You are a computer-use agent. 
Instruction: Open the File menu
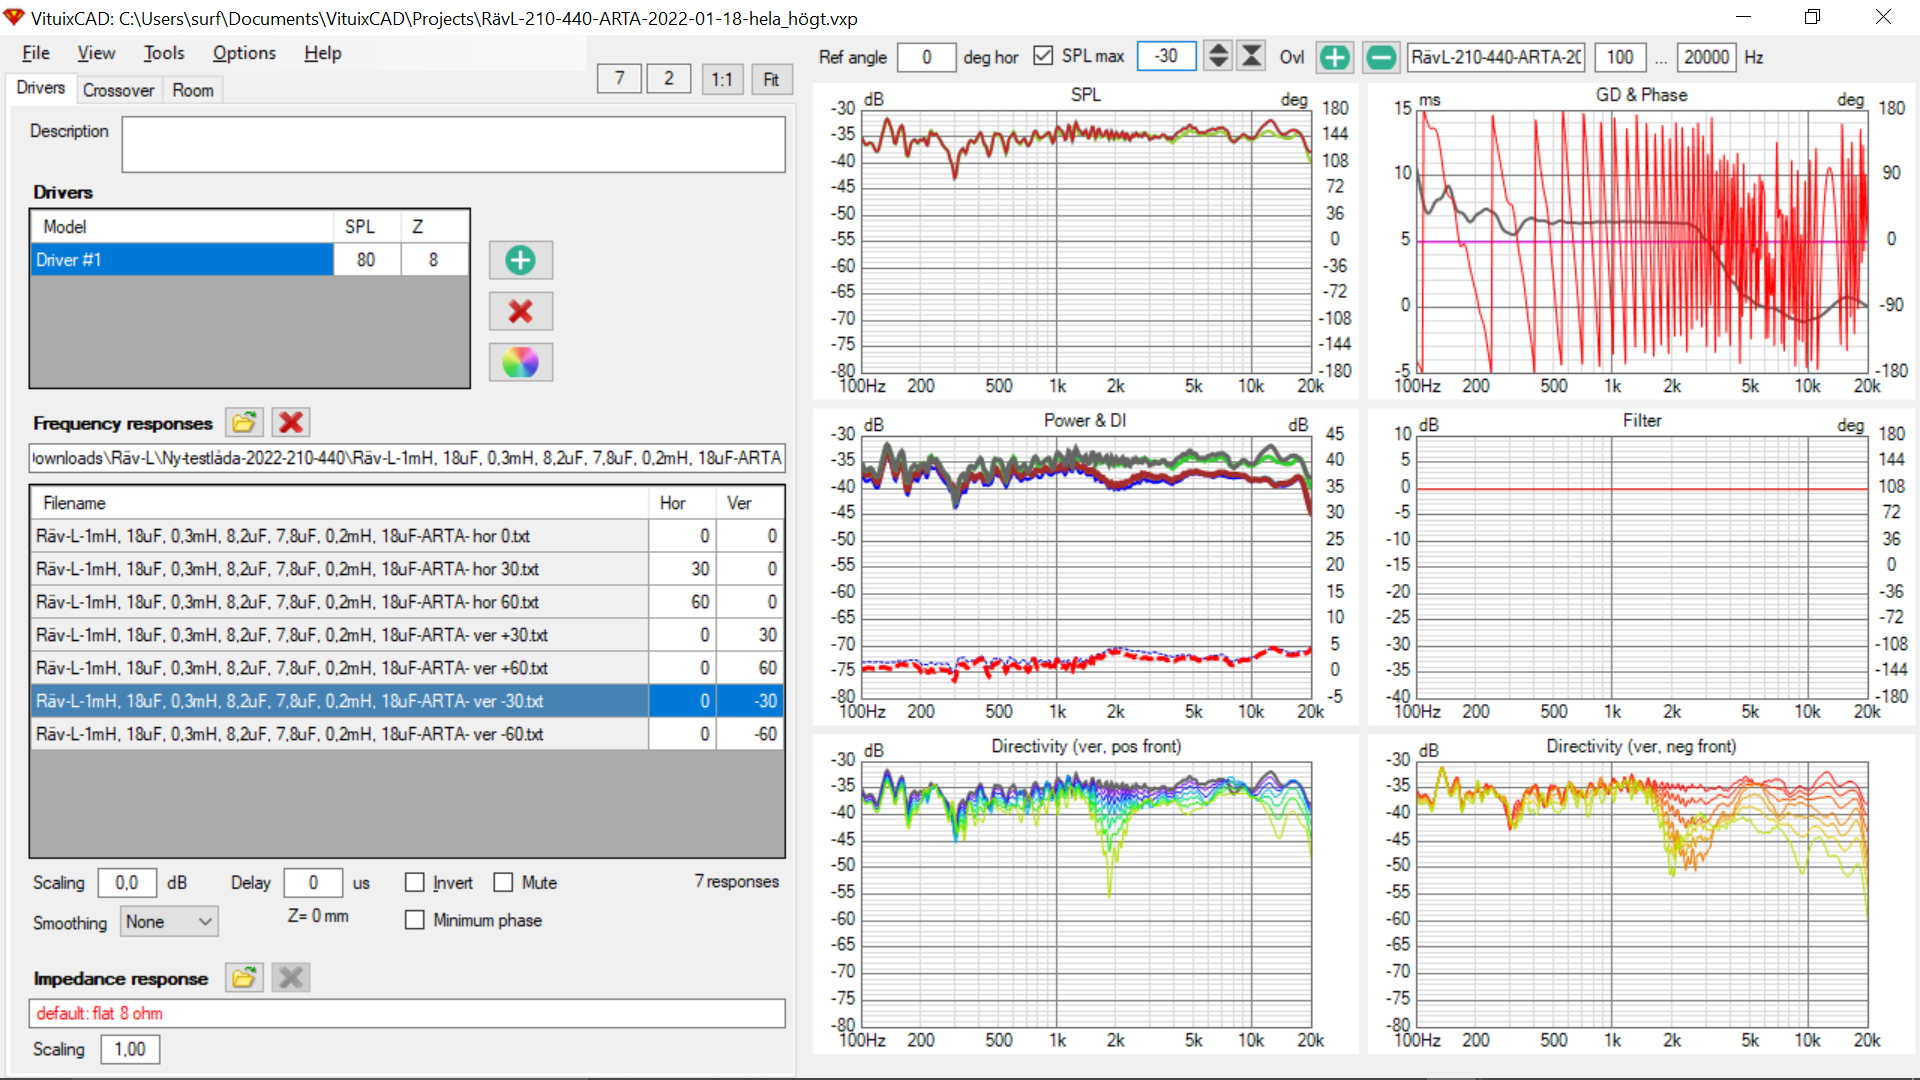point(36,53)
